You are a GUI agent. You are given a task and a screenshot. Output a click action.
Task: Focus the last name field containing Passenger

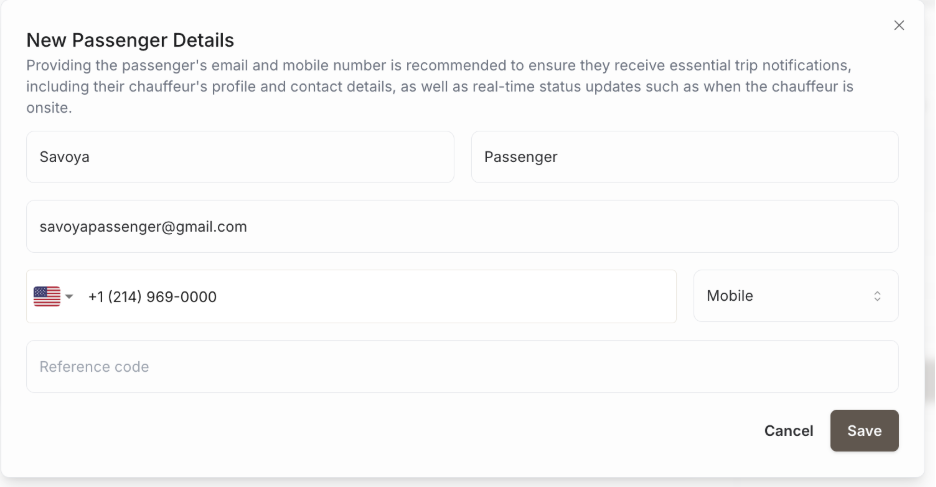pos(684,157)
